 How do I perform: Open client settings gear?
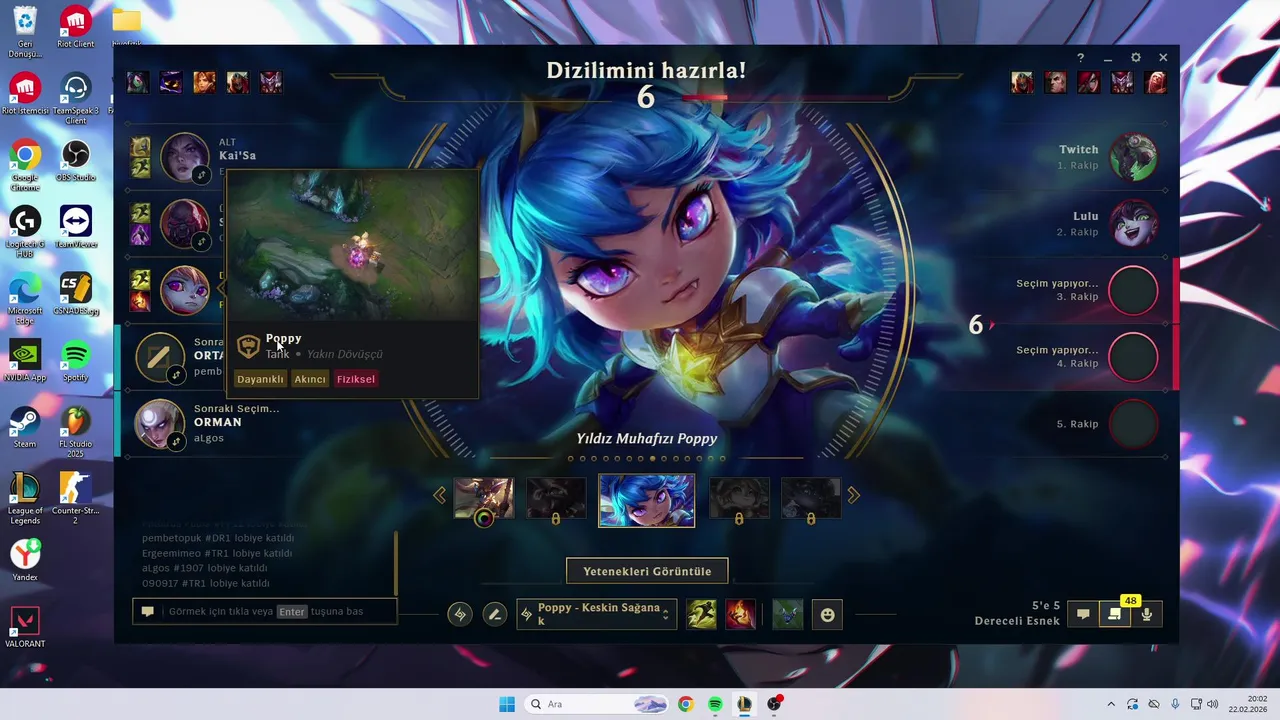(x=1136, y=58)
